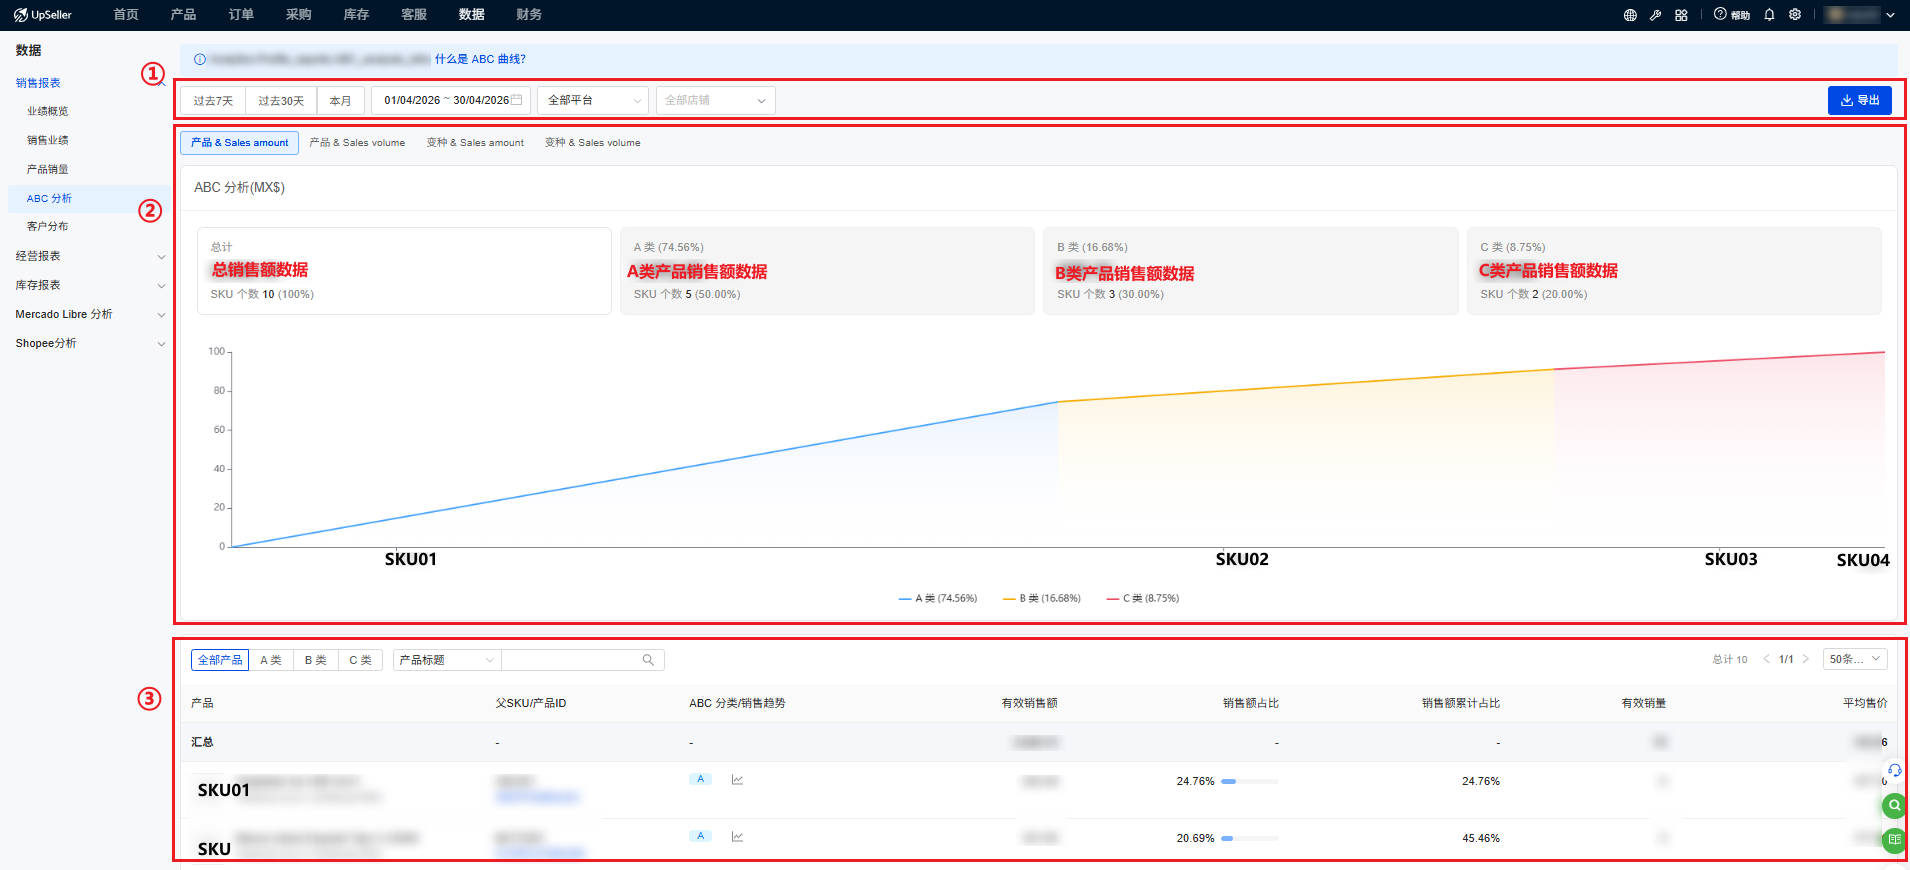Open 产品销量 in sidebar
Viewport: 1910px width, 870px height.
pyautogui.click(x=48, y=169)
